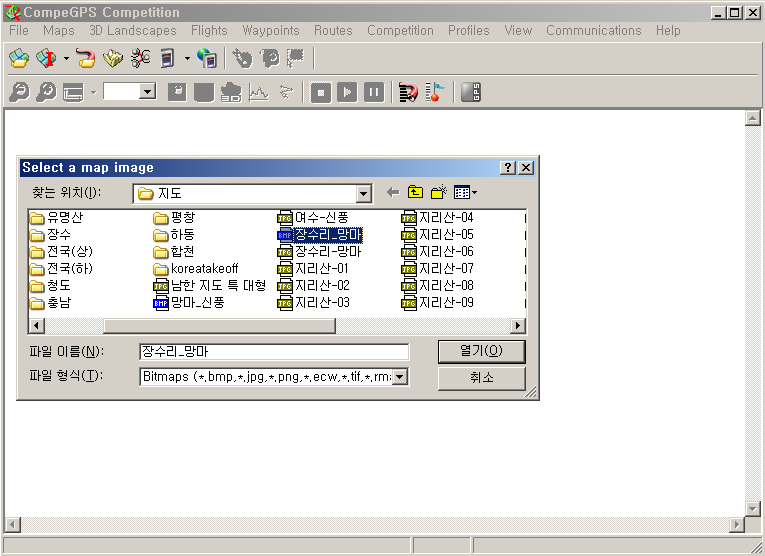Click the map icon with red I
The height and width of the screenshot is (556, 765).
pyautogui.click(x=47, y=59)
